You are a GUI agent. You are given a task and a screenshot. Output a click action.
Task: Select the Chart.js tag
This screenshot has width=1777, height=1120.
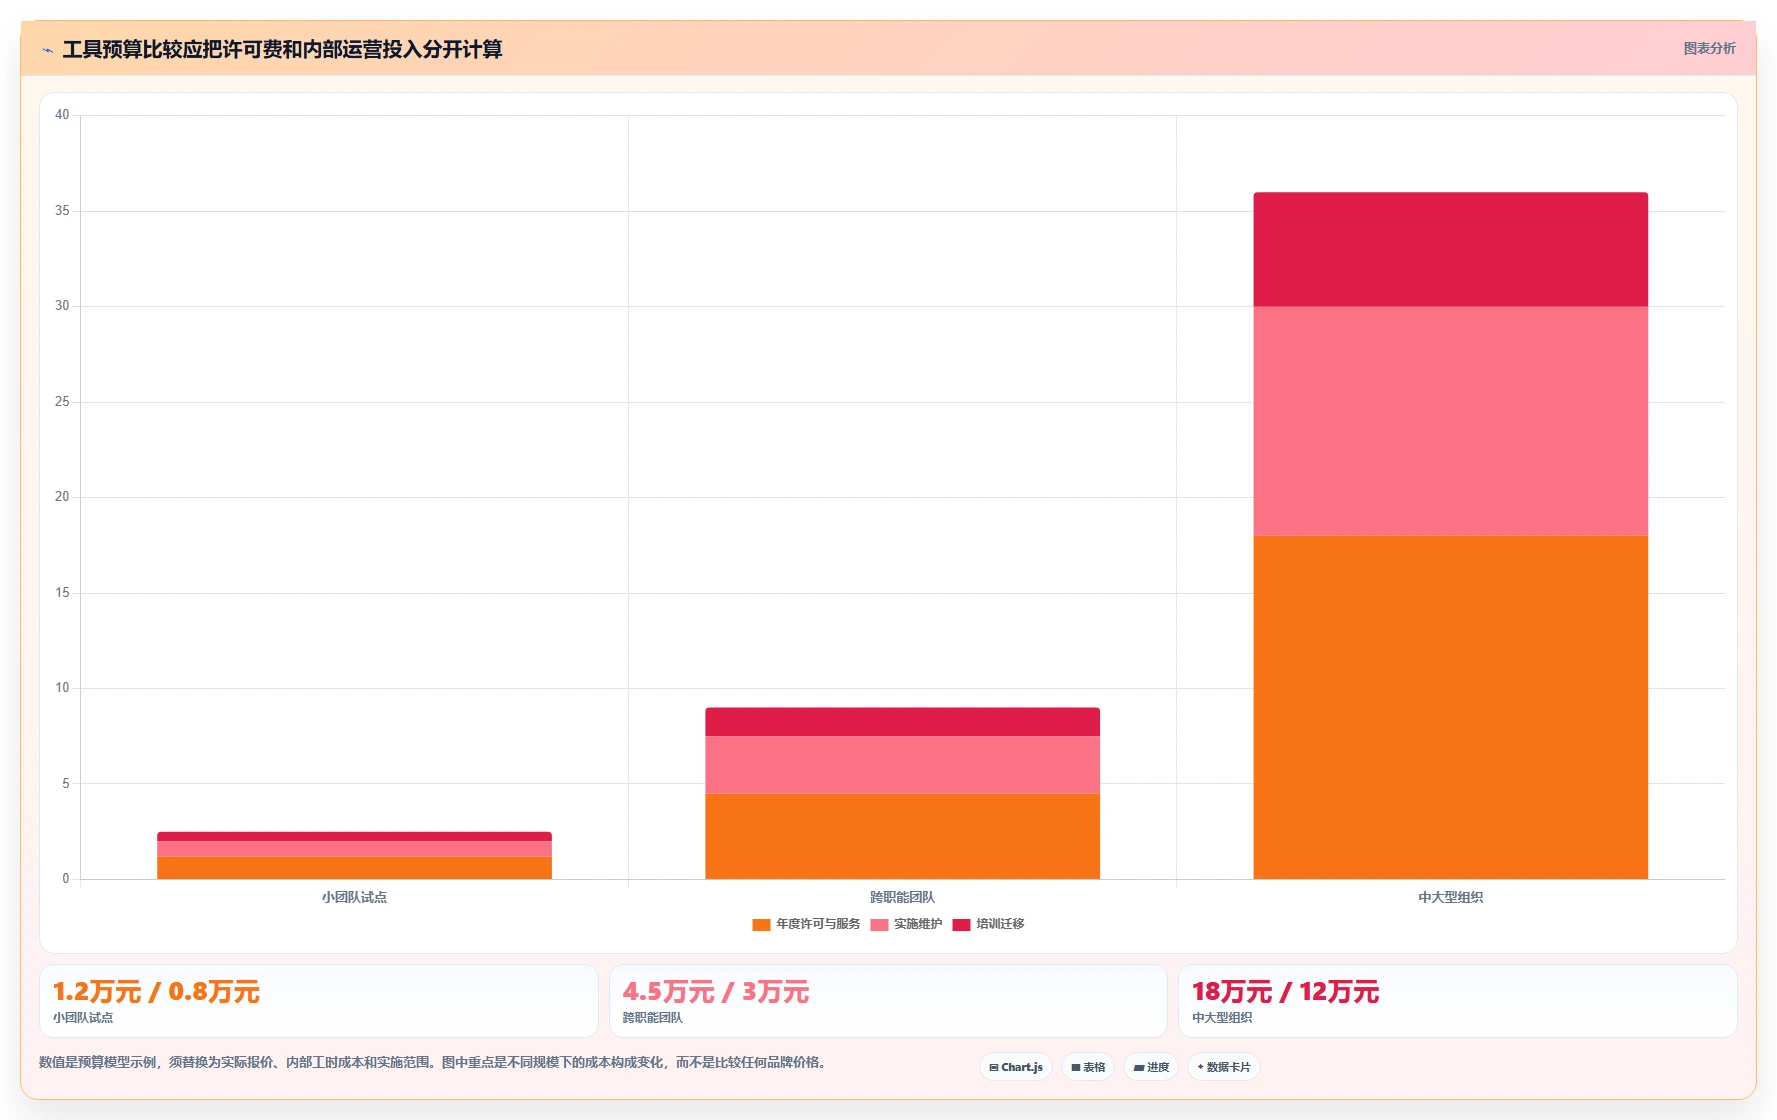click(1015, 1067)
